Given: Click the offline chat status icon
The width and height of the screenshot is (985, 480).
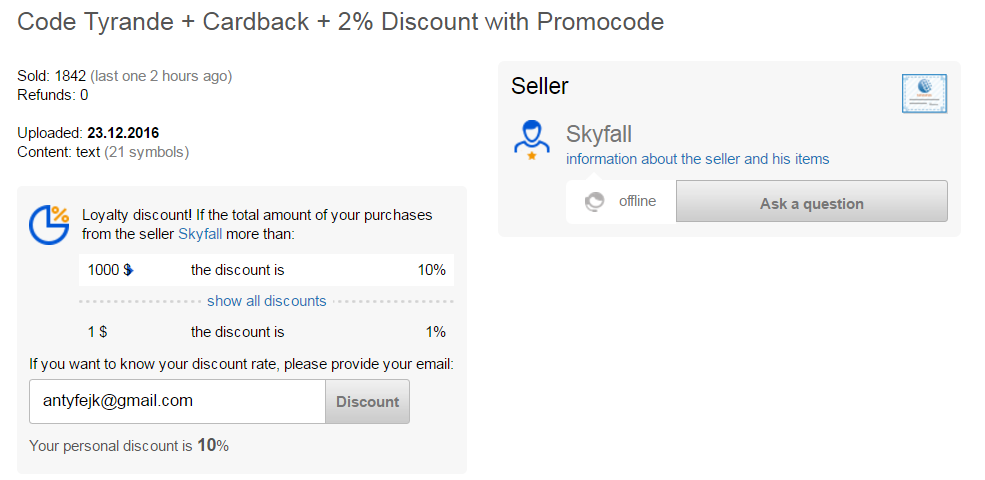Looking at the screenshot, I should [594, 202].
